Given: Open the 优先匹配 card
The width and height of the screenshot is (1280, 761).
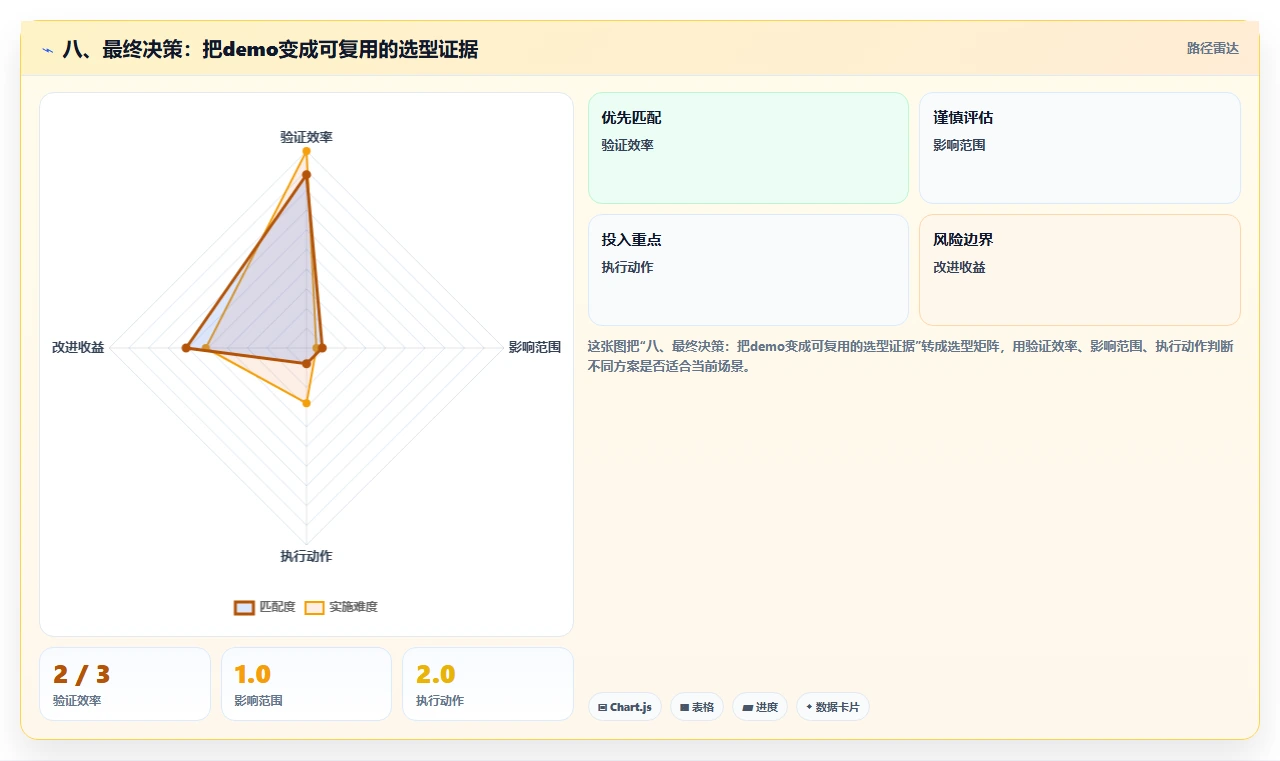Looking at the screenshot, I should pos(748,148).
